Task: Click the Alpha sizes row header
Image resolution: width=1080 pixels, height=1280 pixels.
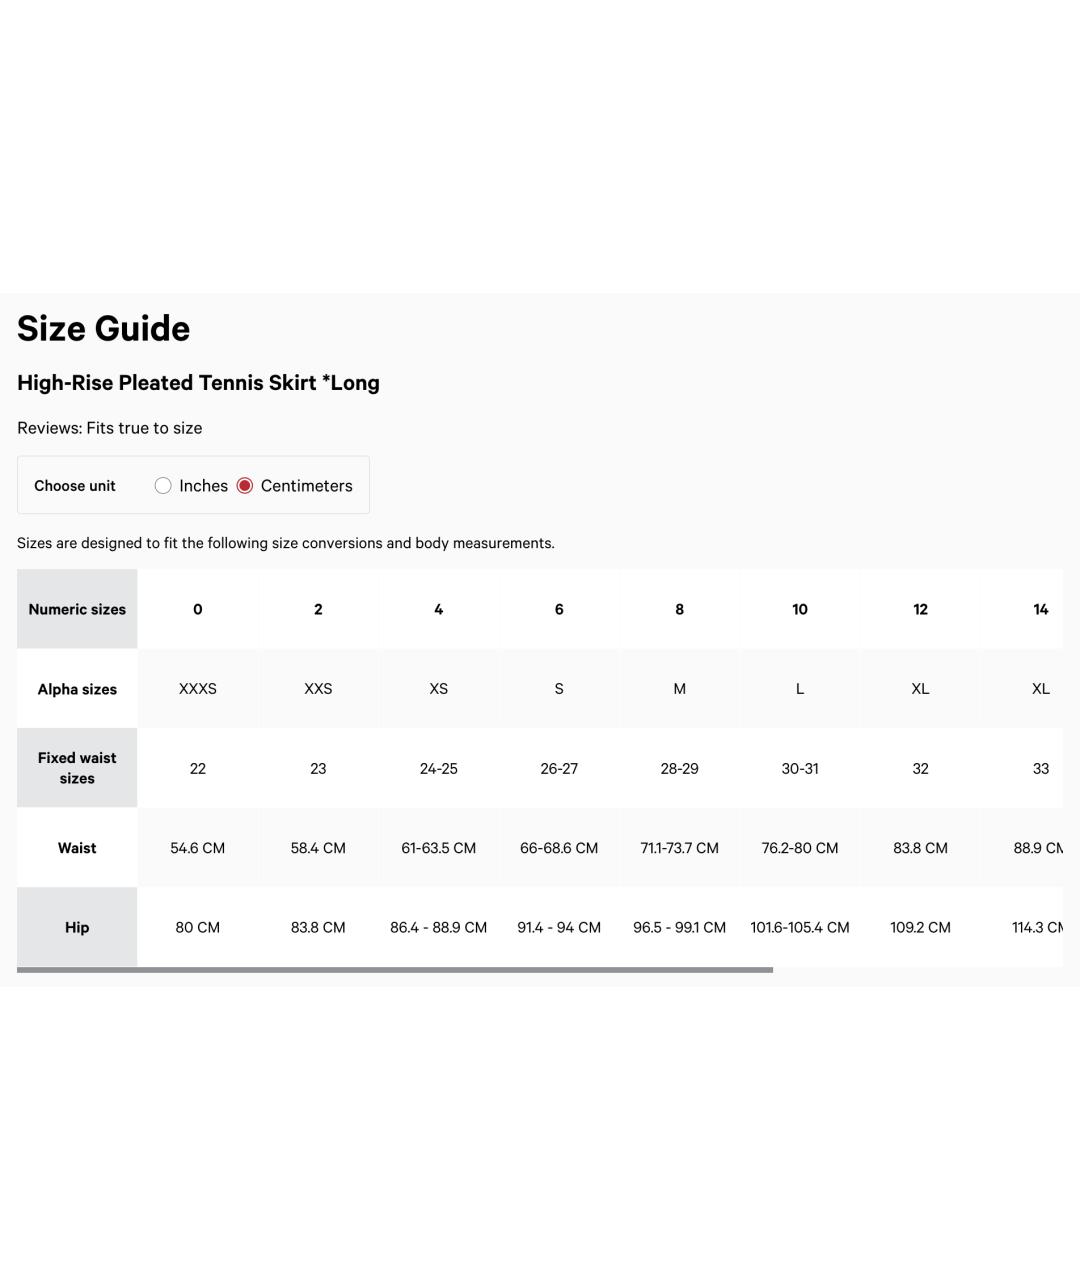Action: click(77, 689)
